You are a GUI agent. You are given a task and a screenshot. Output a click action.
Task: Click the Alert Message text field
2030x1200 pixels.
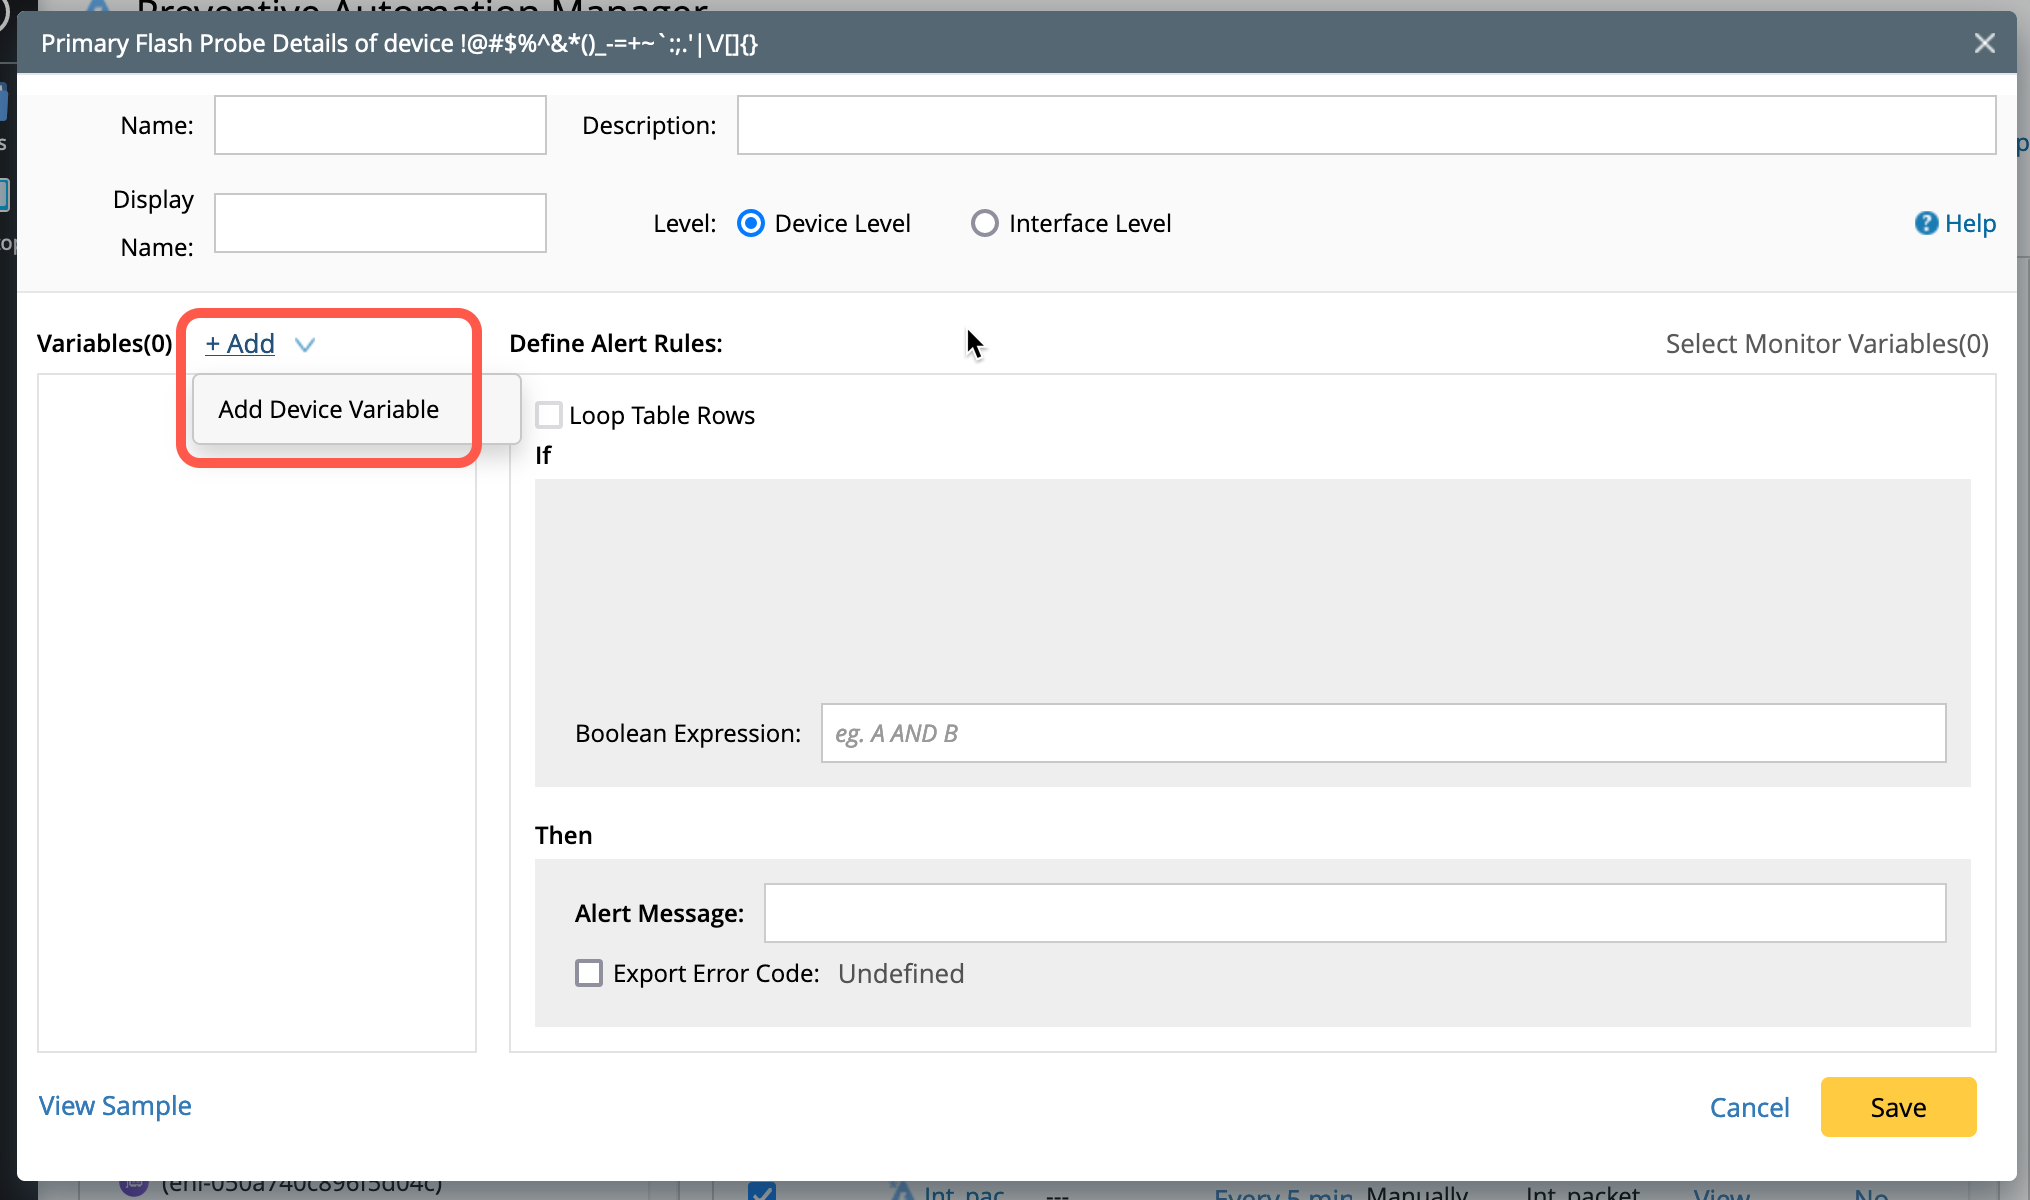[1355, 913]
